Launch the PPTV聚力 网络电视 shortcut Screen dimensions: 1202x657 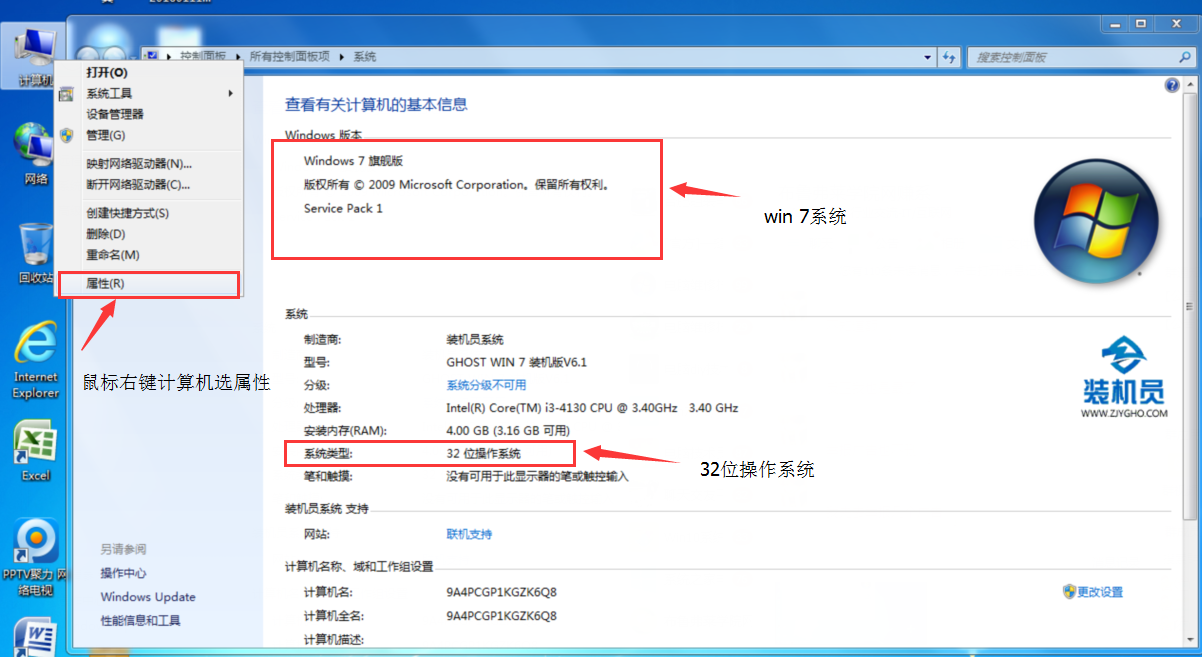click(36, 557)
